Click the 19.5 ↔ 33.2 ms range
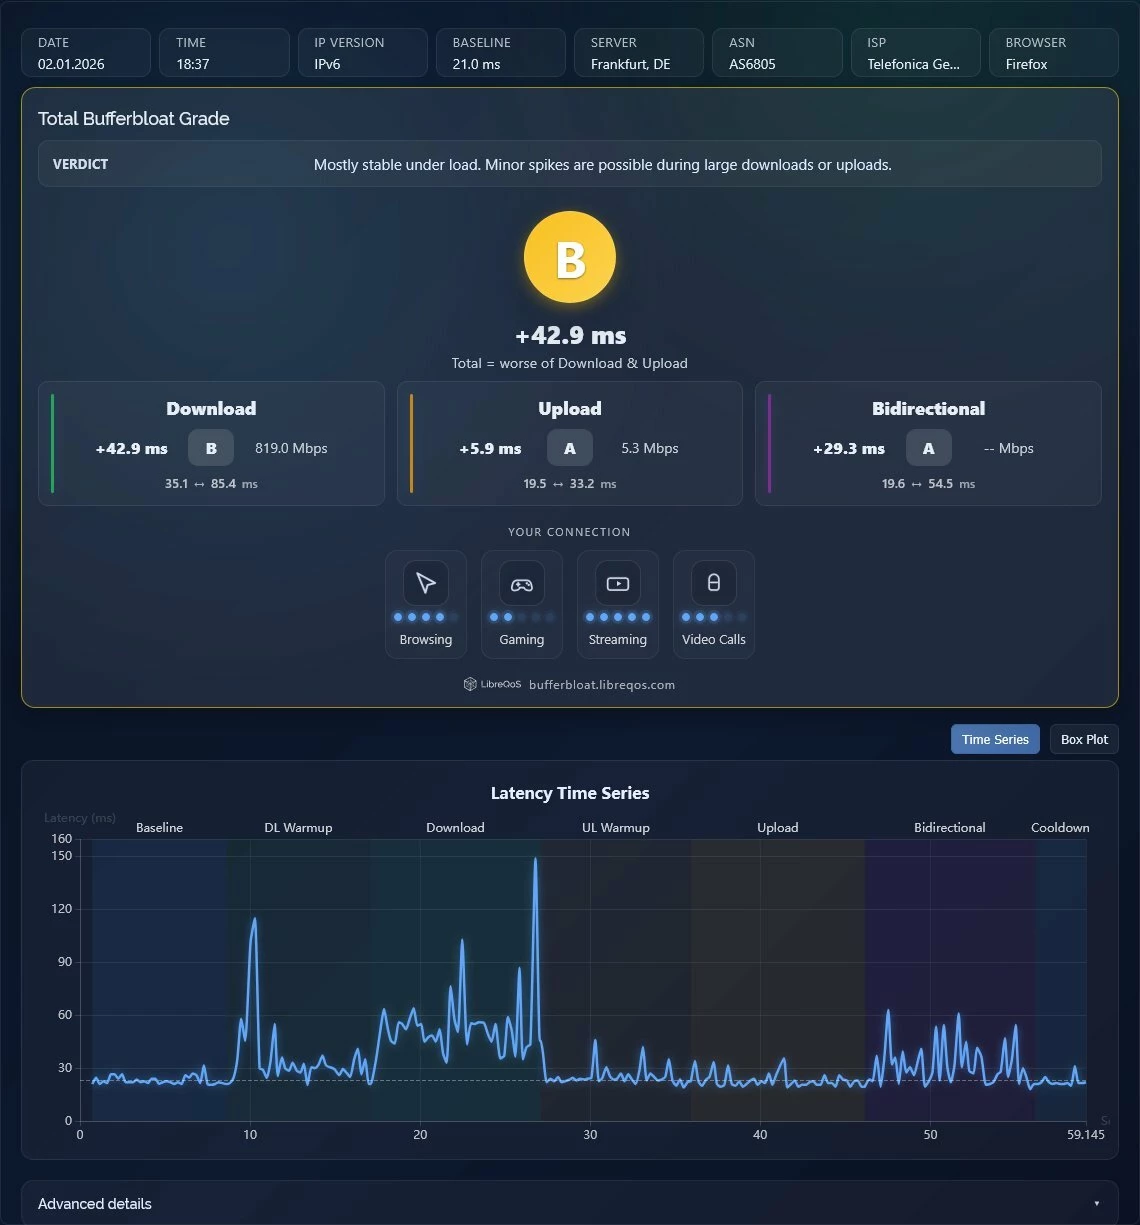This screenshot has width=1140, height=1225. click(x=570, y=484)
